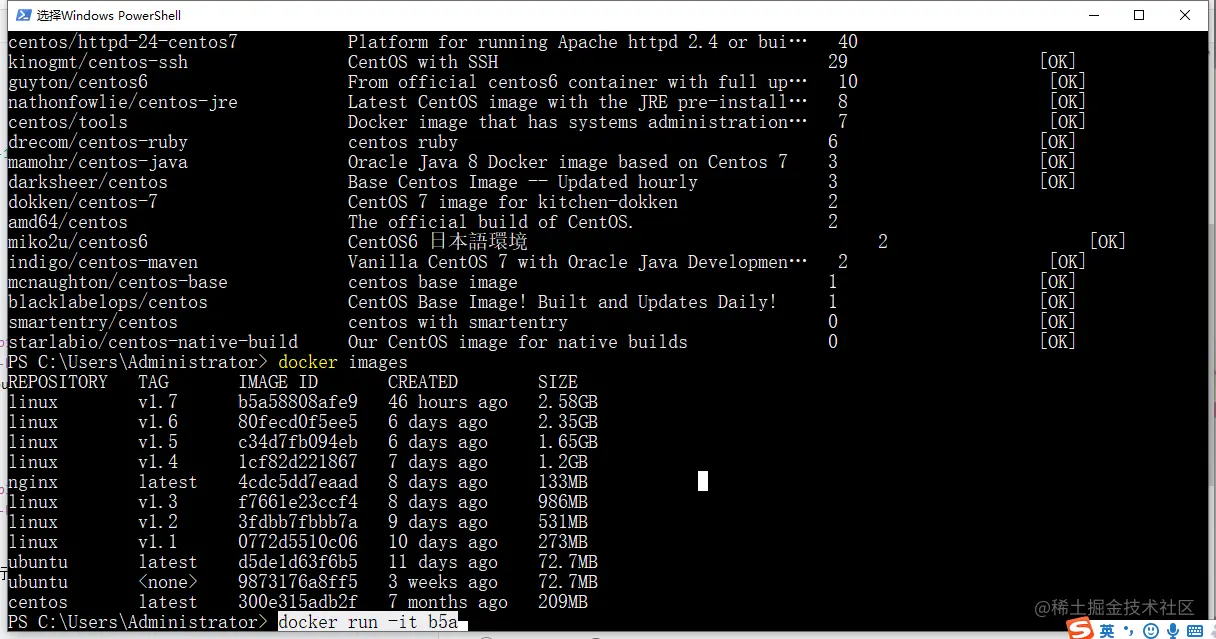Screen dimensions: 1216x639
Task: Click [OK] in the kinogmt/centos-ssh row
Action: (1058, 62)
